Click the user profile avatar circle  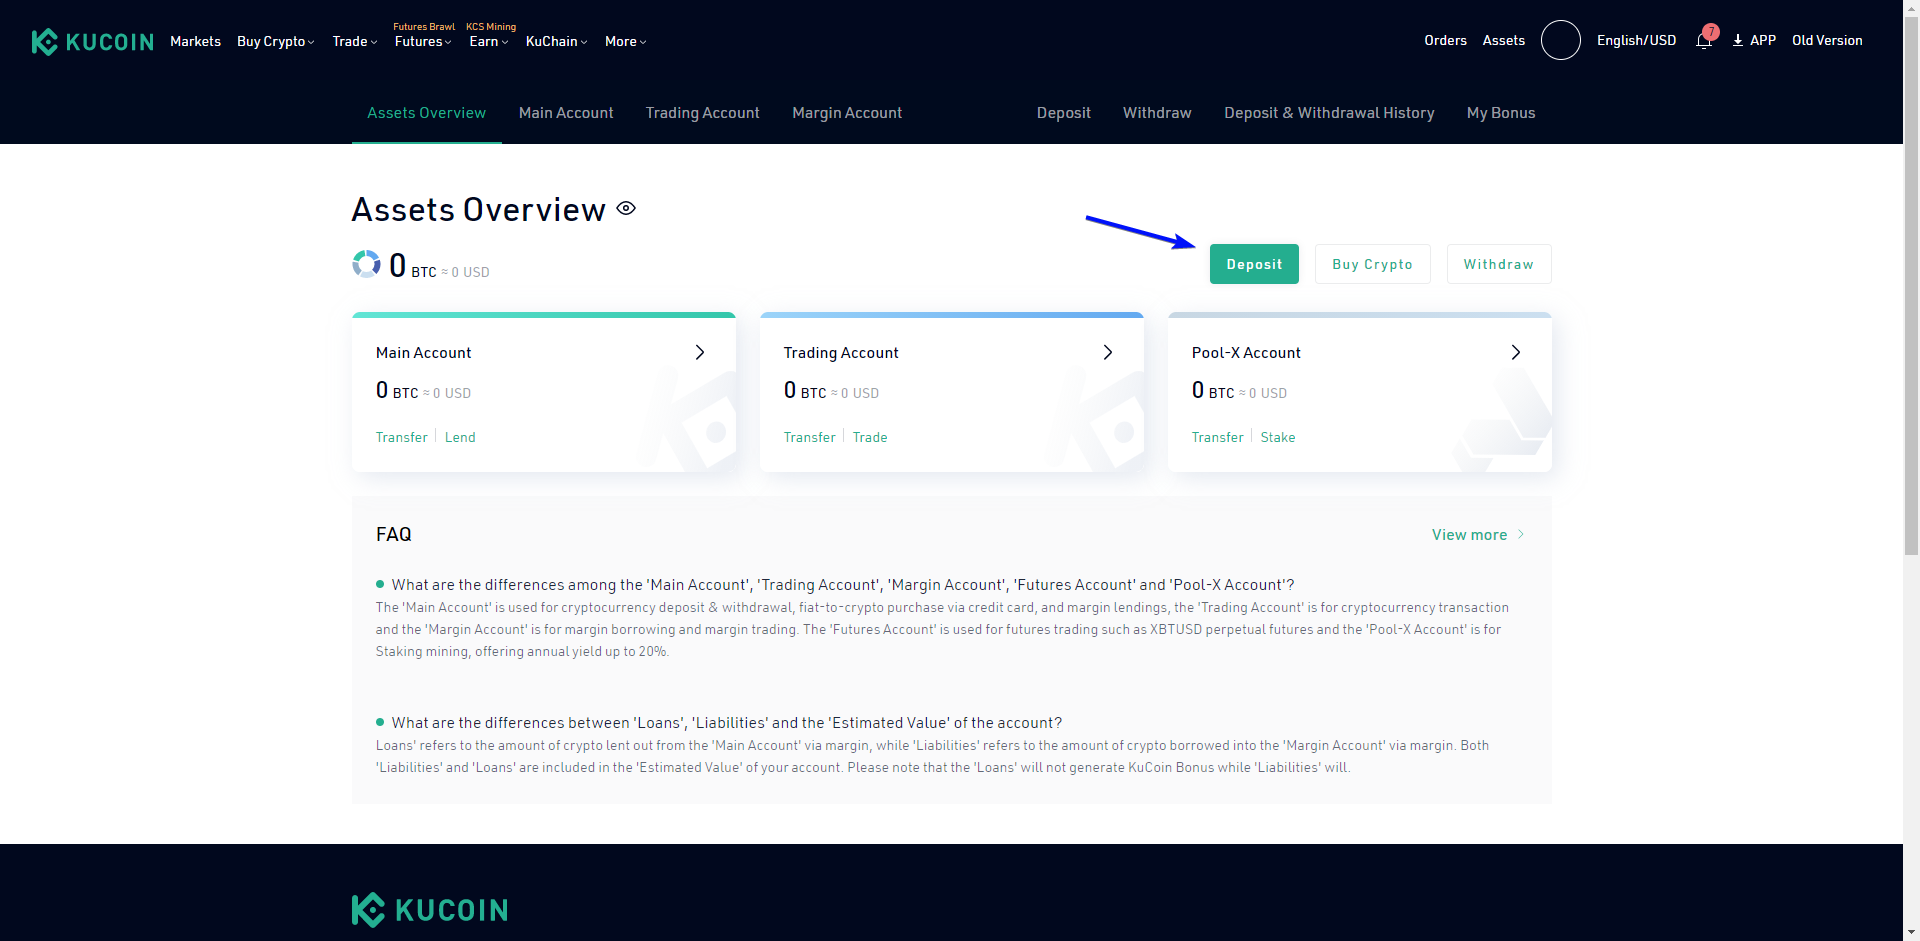coord(1560,40)
